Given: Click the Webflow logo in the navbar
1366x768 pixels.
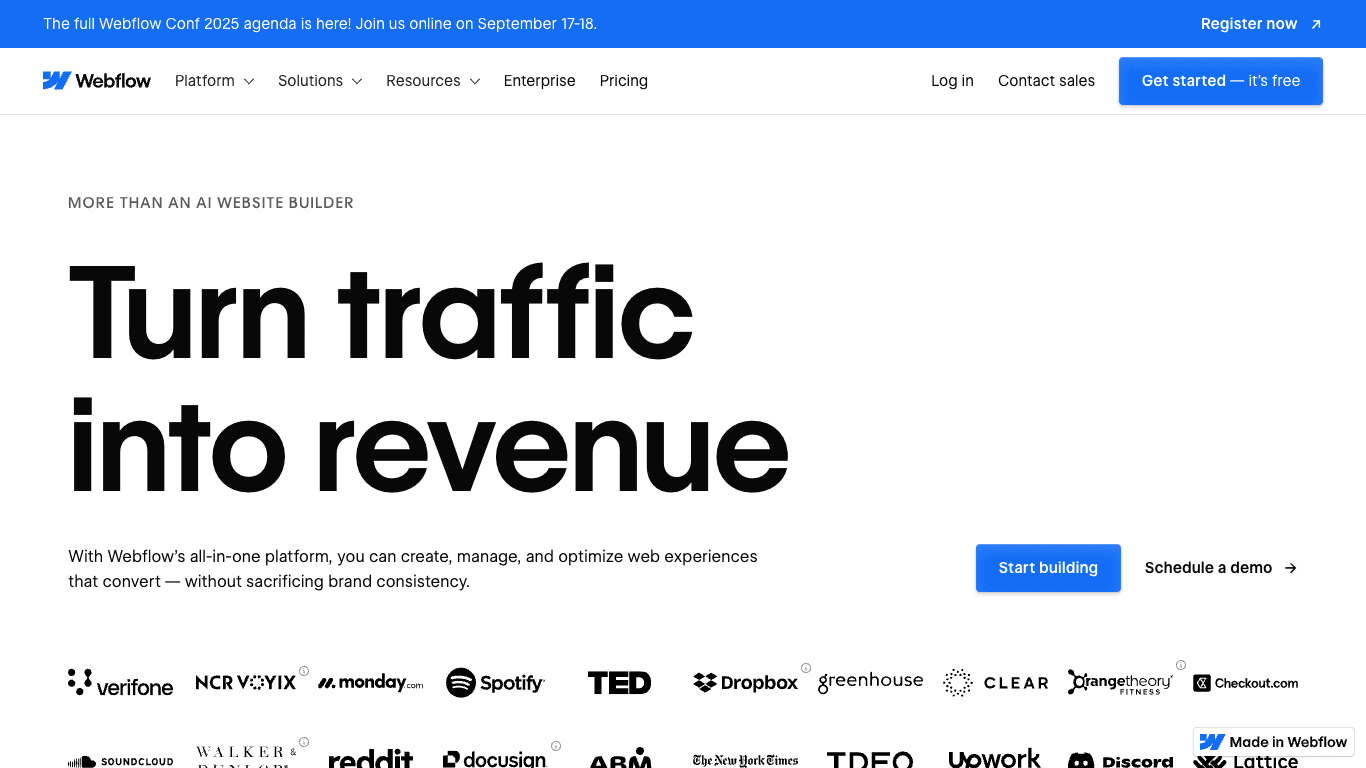Looking at the screenshot, I should [x=97, y=80].
